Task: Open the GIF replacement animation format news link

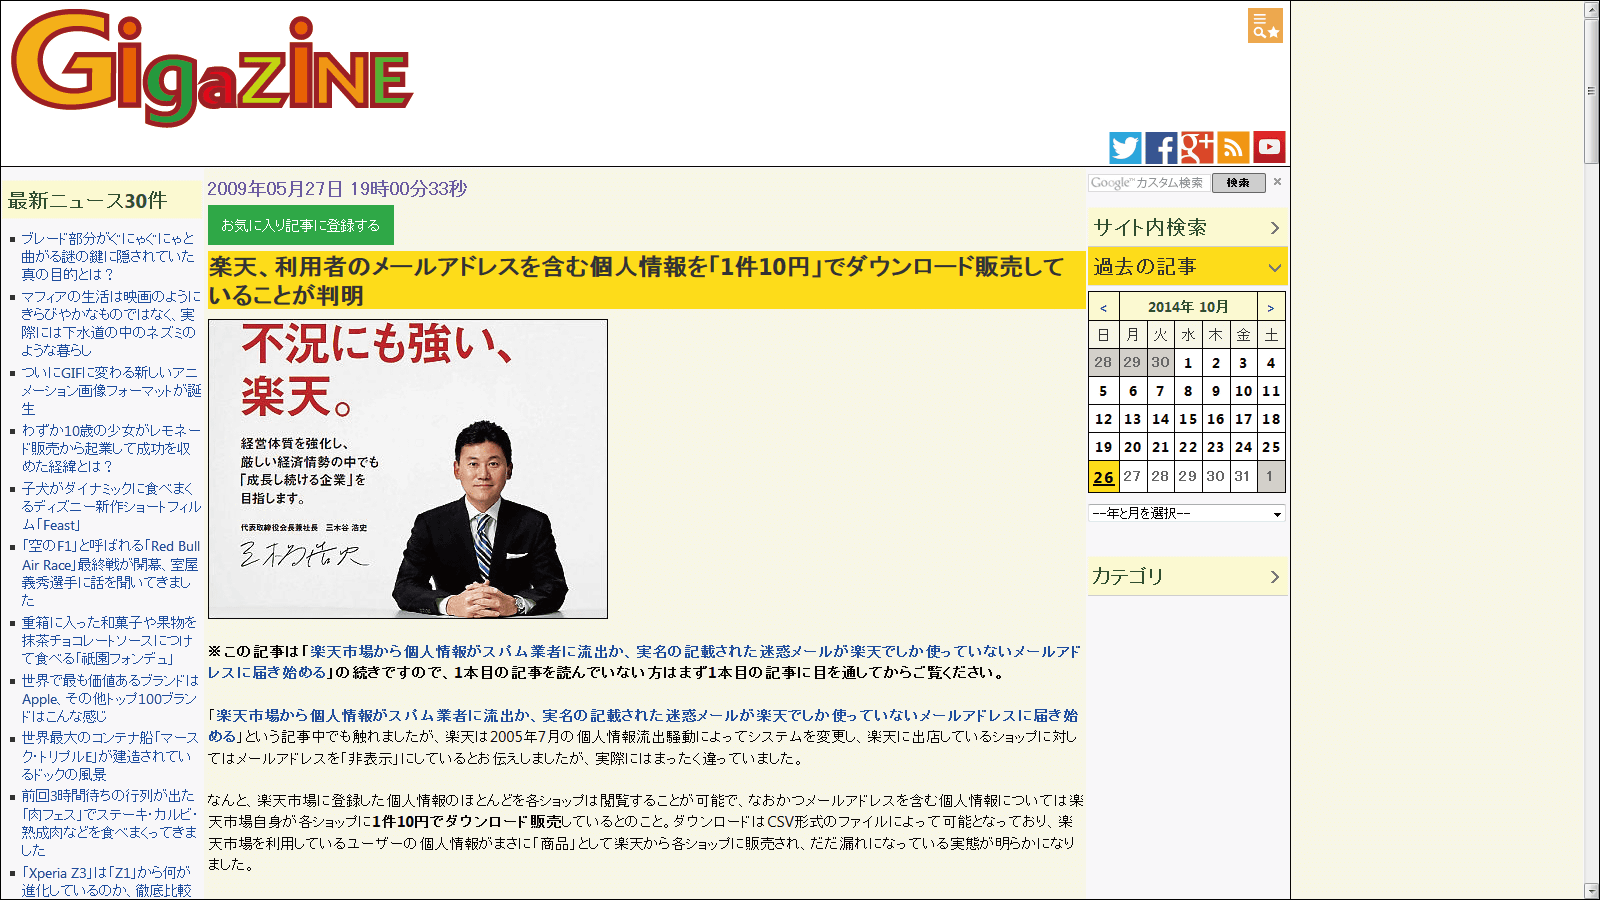Action: tap(111, 390)
